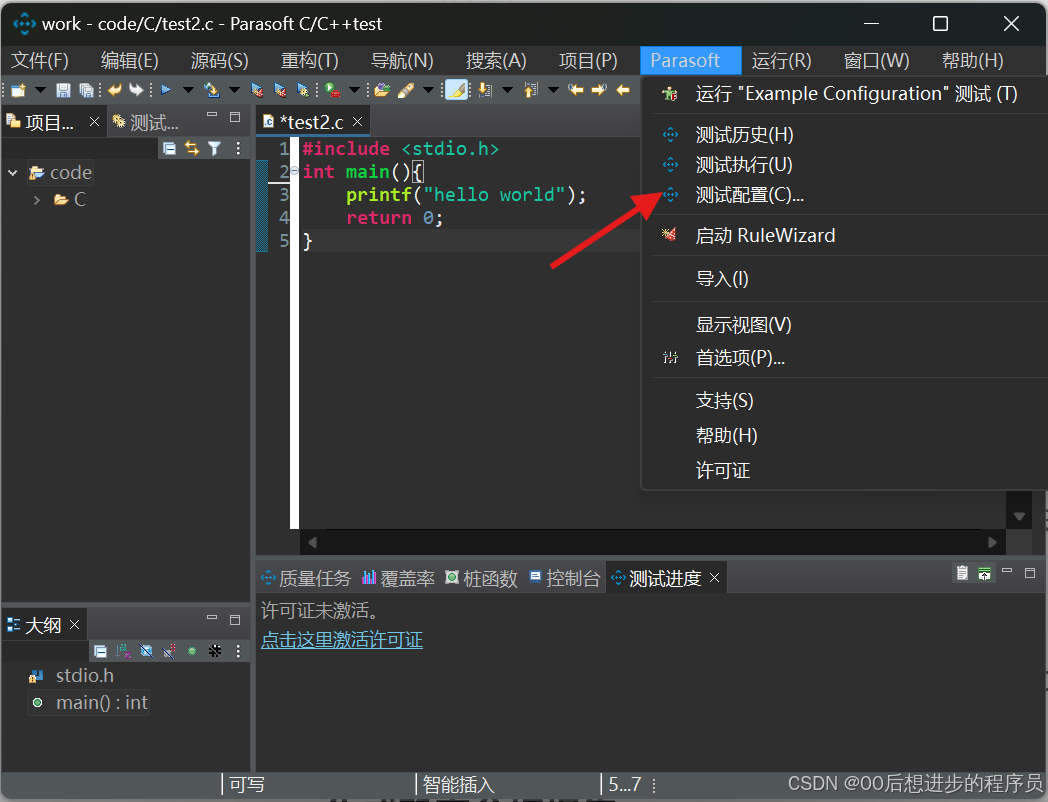Image resolution: width=1048 pixels, height=802 pixels.
Task: Collapse all in project explorer panel
Action: coord(170,148)
